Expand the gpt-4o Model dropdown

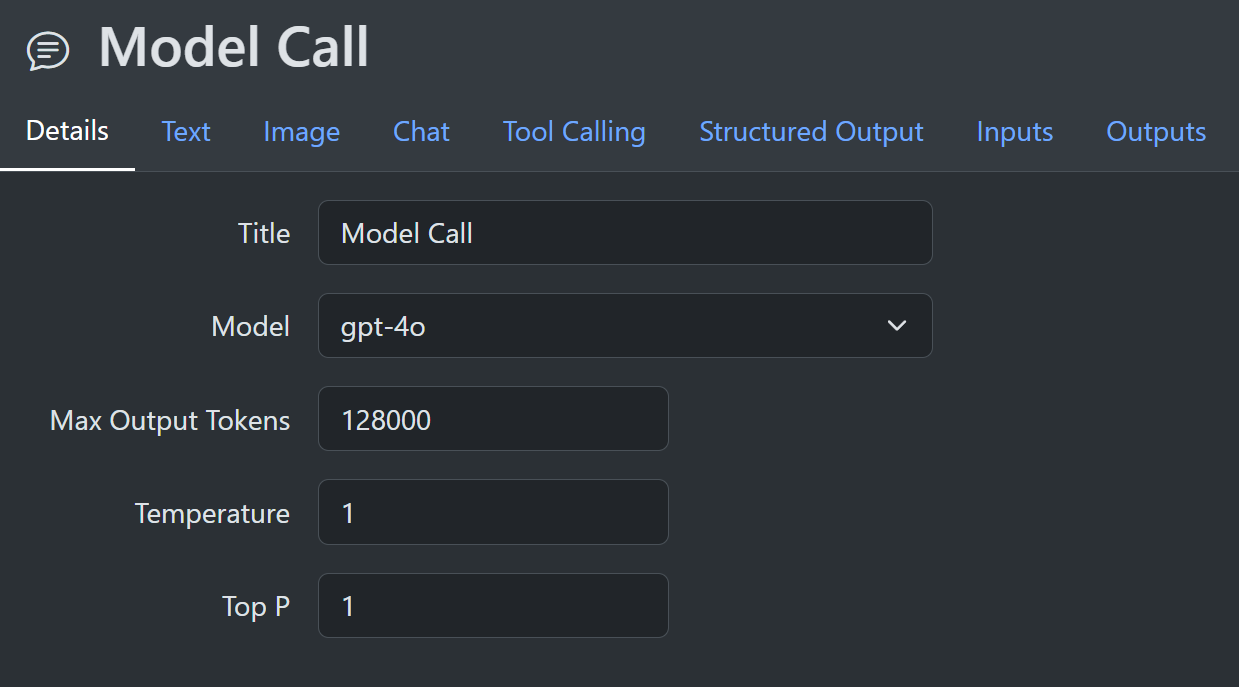(625, 326)
